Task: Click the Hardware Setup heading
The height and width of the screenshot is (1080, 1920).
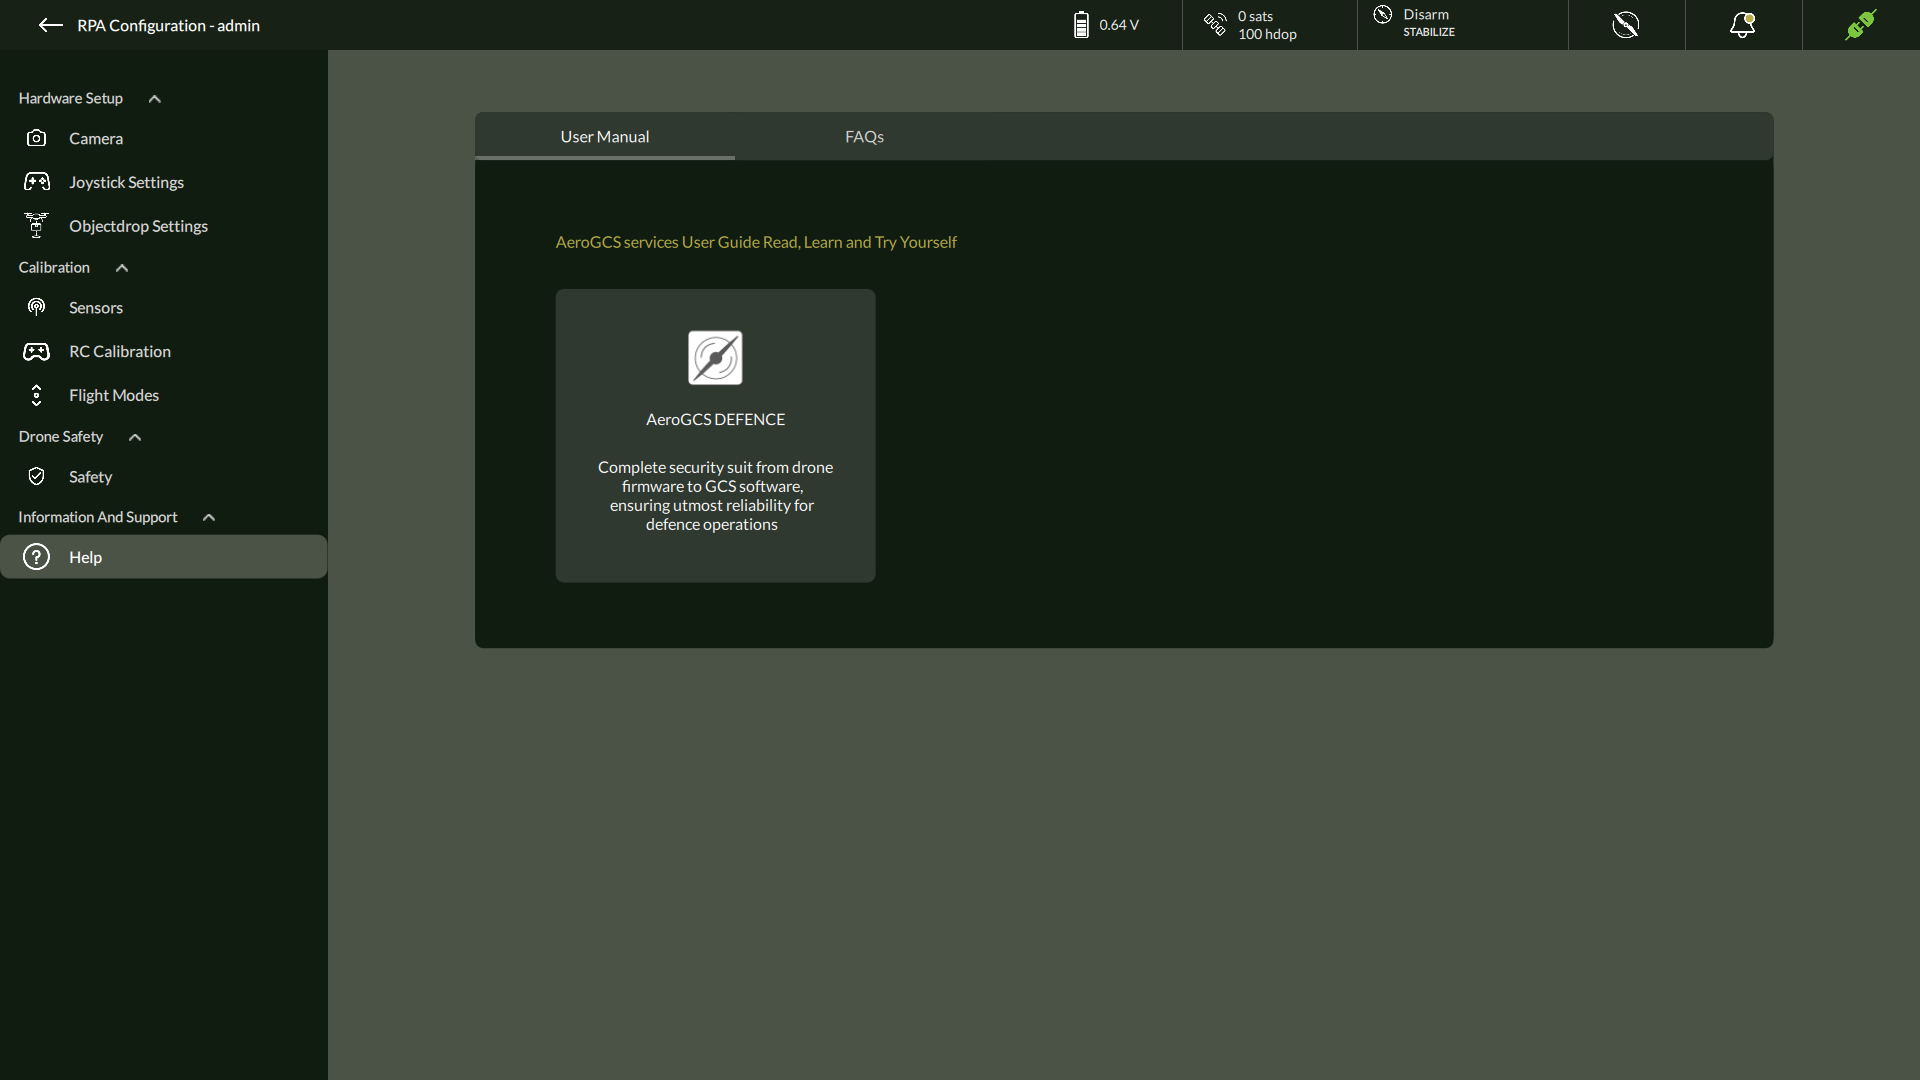Action: pos(70,98)
